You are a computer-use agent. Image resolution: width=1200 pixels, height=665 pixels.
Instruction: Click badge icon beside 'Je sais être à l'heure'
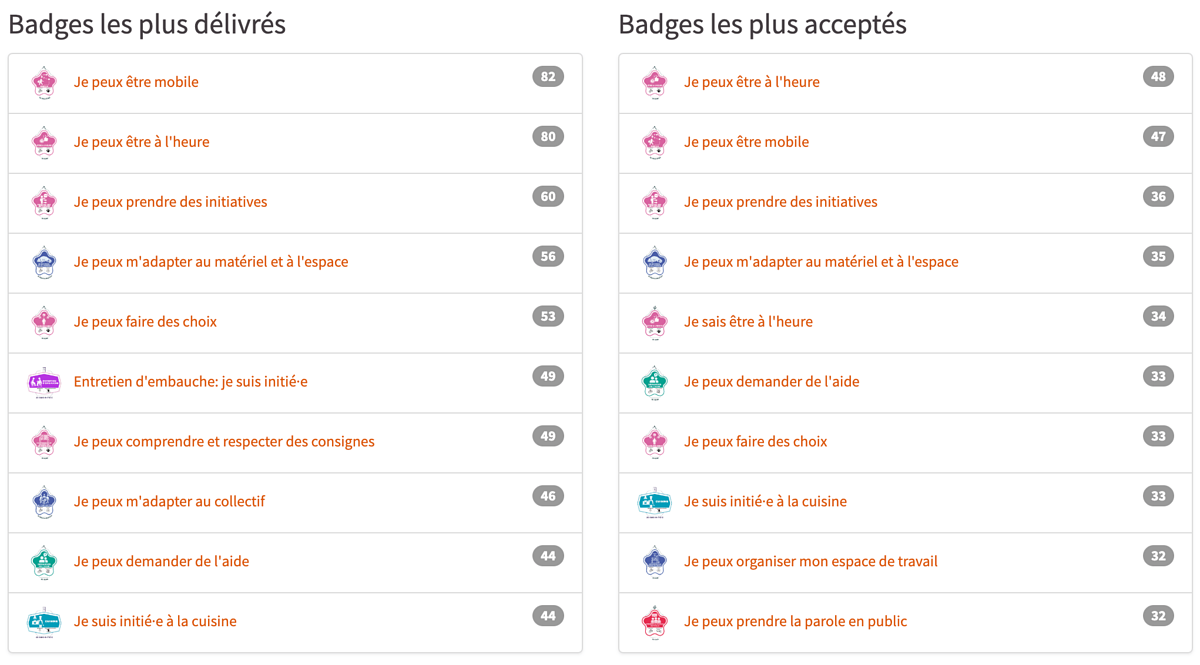(655, 322)
